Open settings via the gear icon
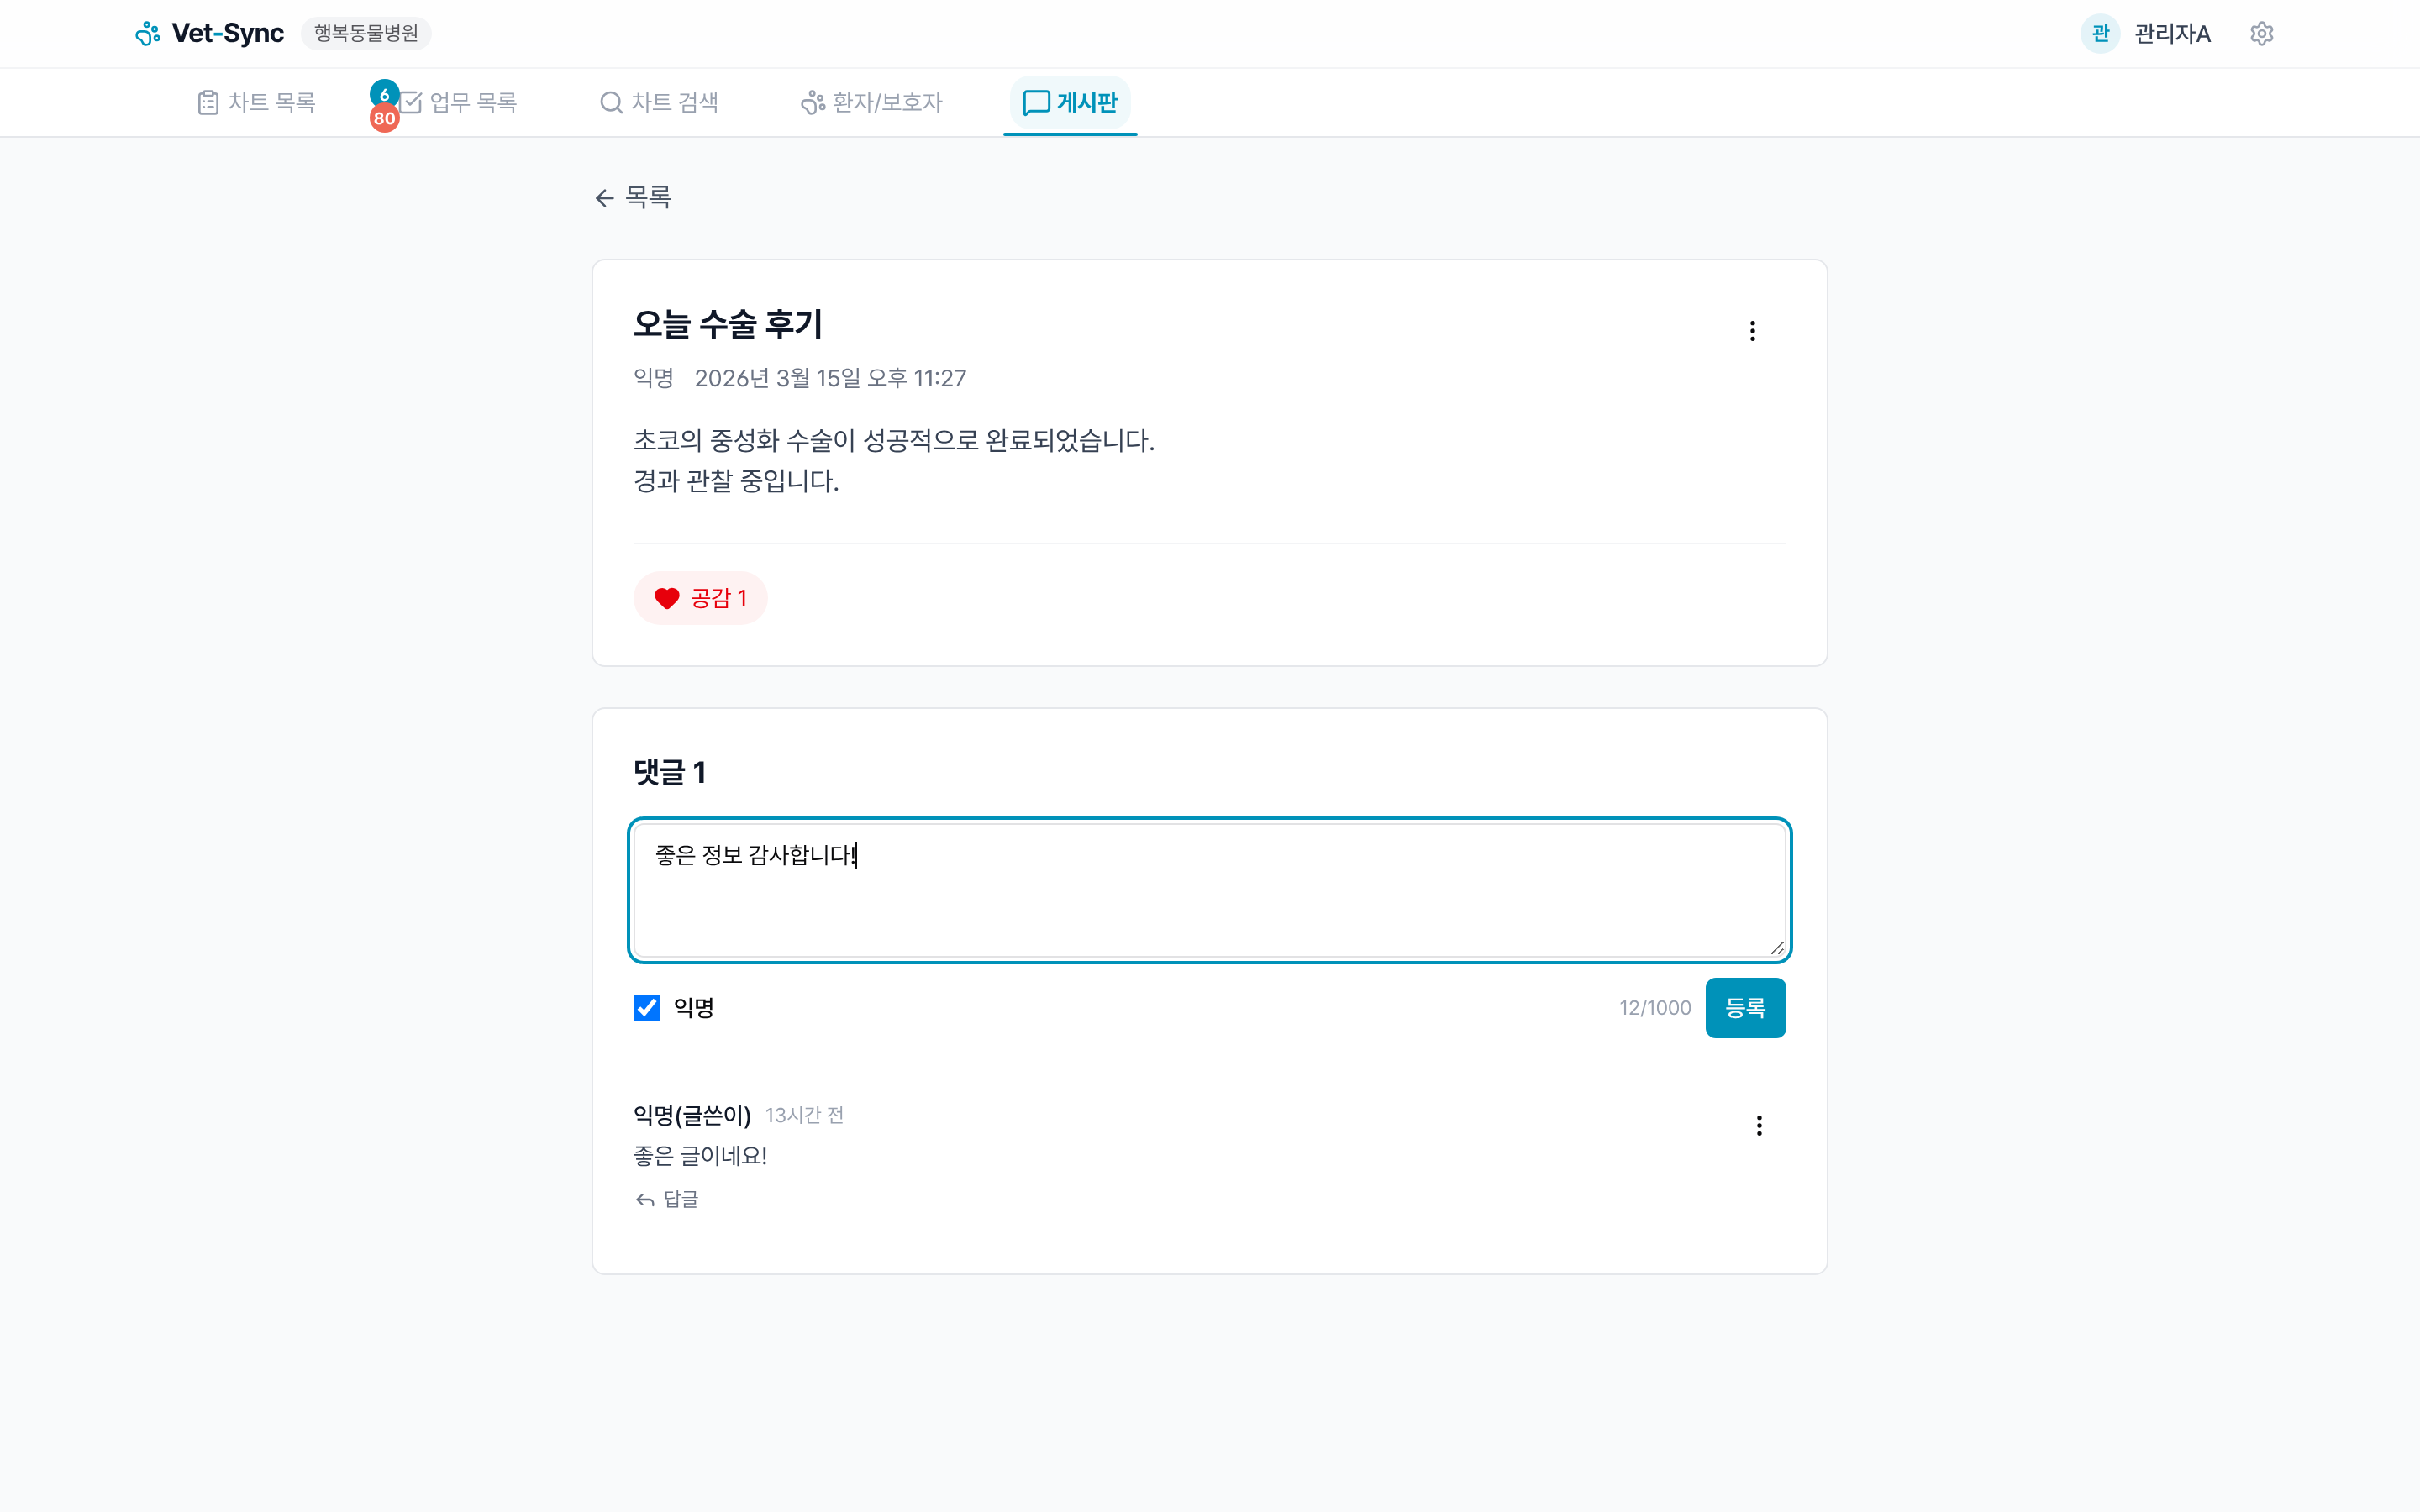 (x=2261, y=34)
